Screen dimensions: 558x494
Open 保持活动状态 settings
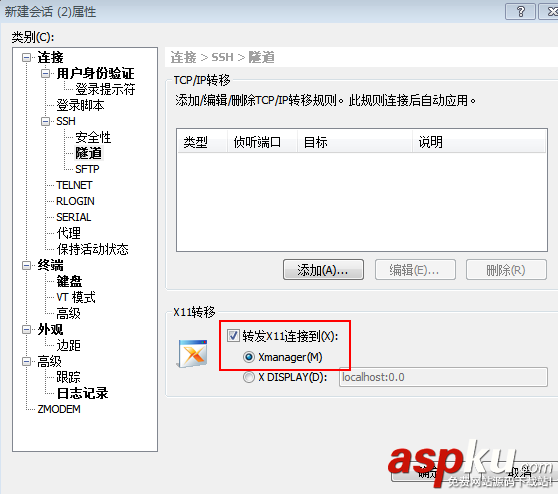point(92,249)
